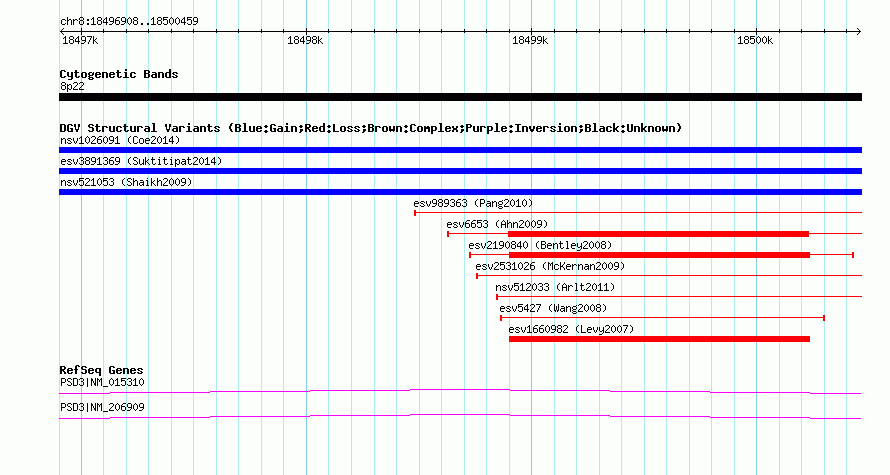
Task: Click the esv1660982 (Levy2007) label
Action: click(571, 329)
